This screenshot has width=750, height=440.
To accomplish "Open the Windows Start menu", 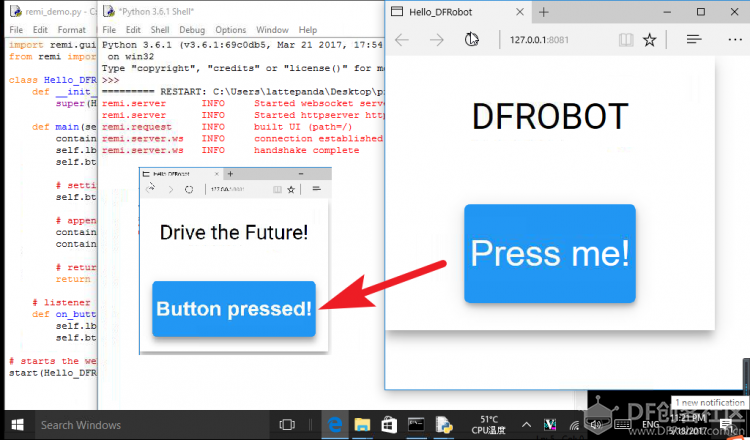I will point(18,425).
